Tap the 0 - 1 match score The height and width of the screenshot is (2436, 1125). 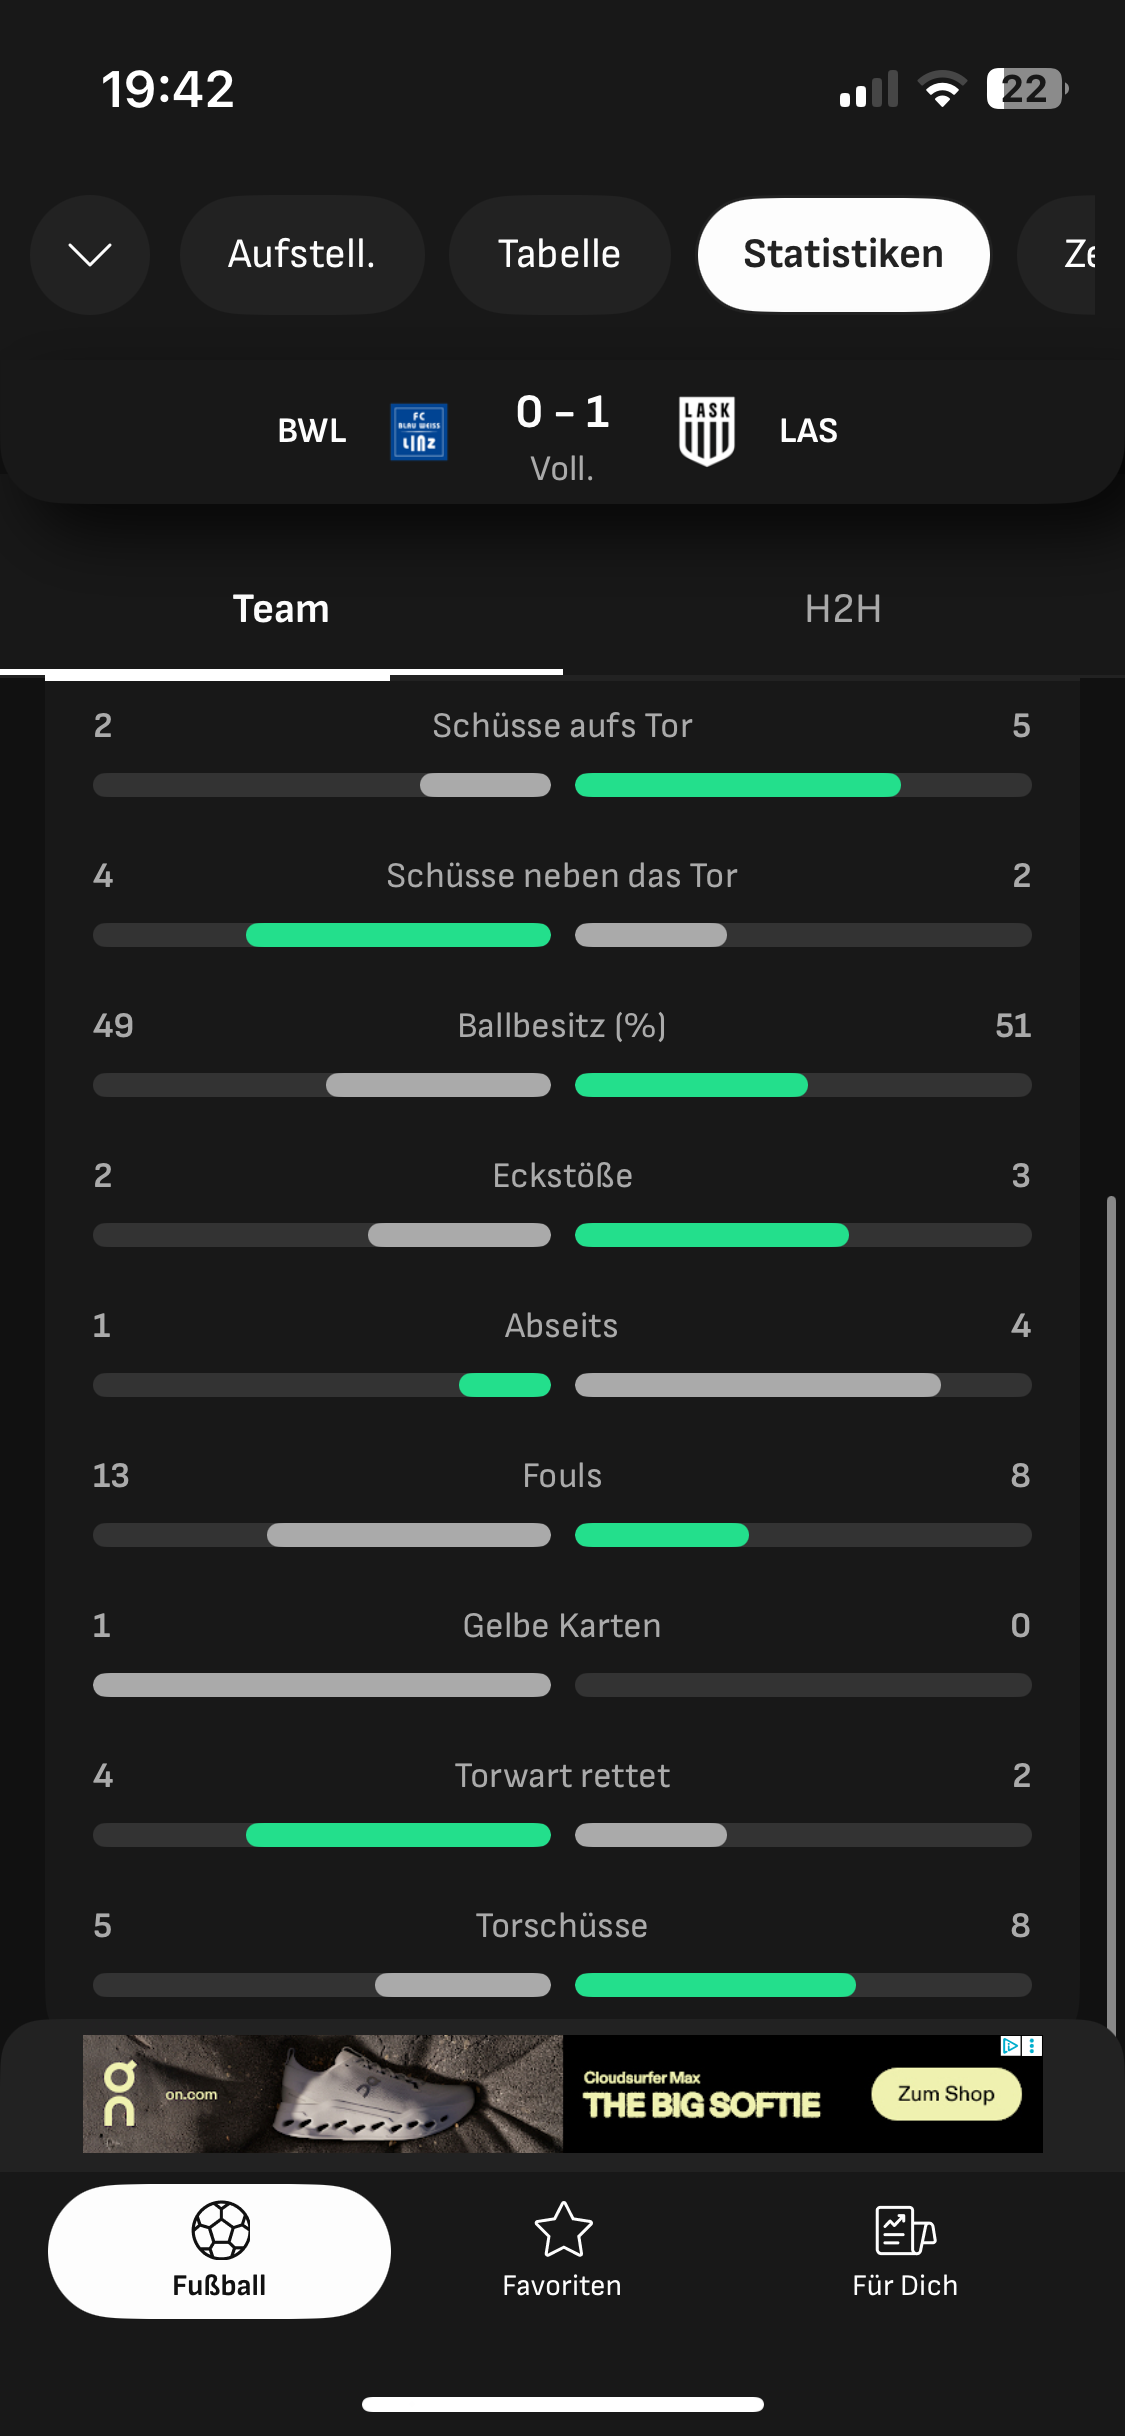[x=562, y=412]
